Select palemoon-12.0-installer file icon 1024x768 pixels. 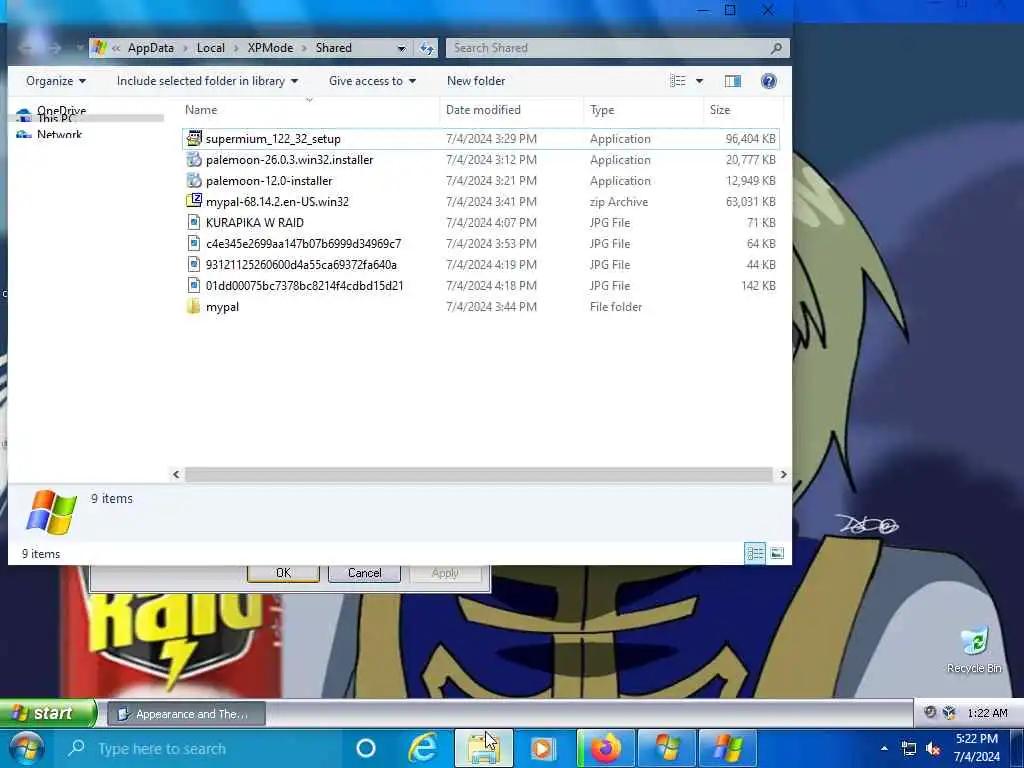pos(194,180)
